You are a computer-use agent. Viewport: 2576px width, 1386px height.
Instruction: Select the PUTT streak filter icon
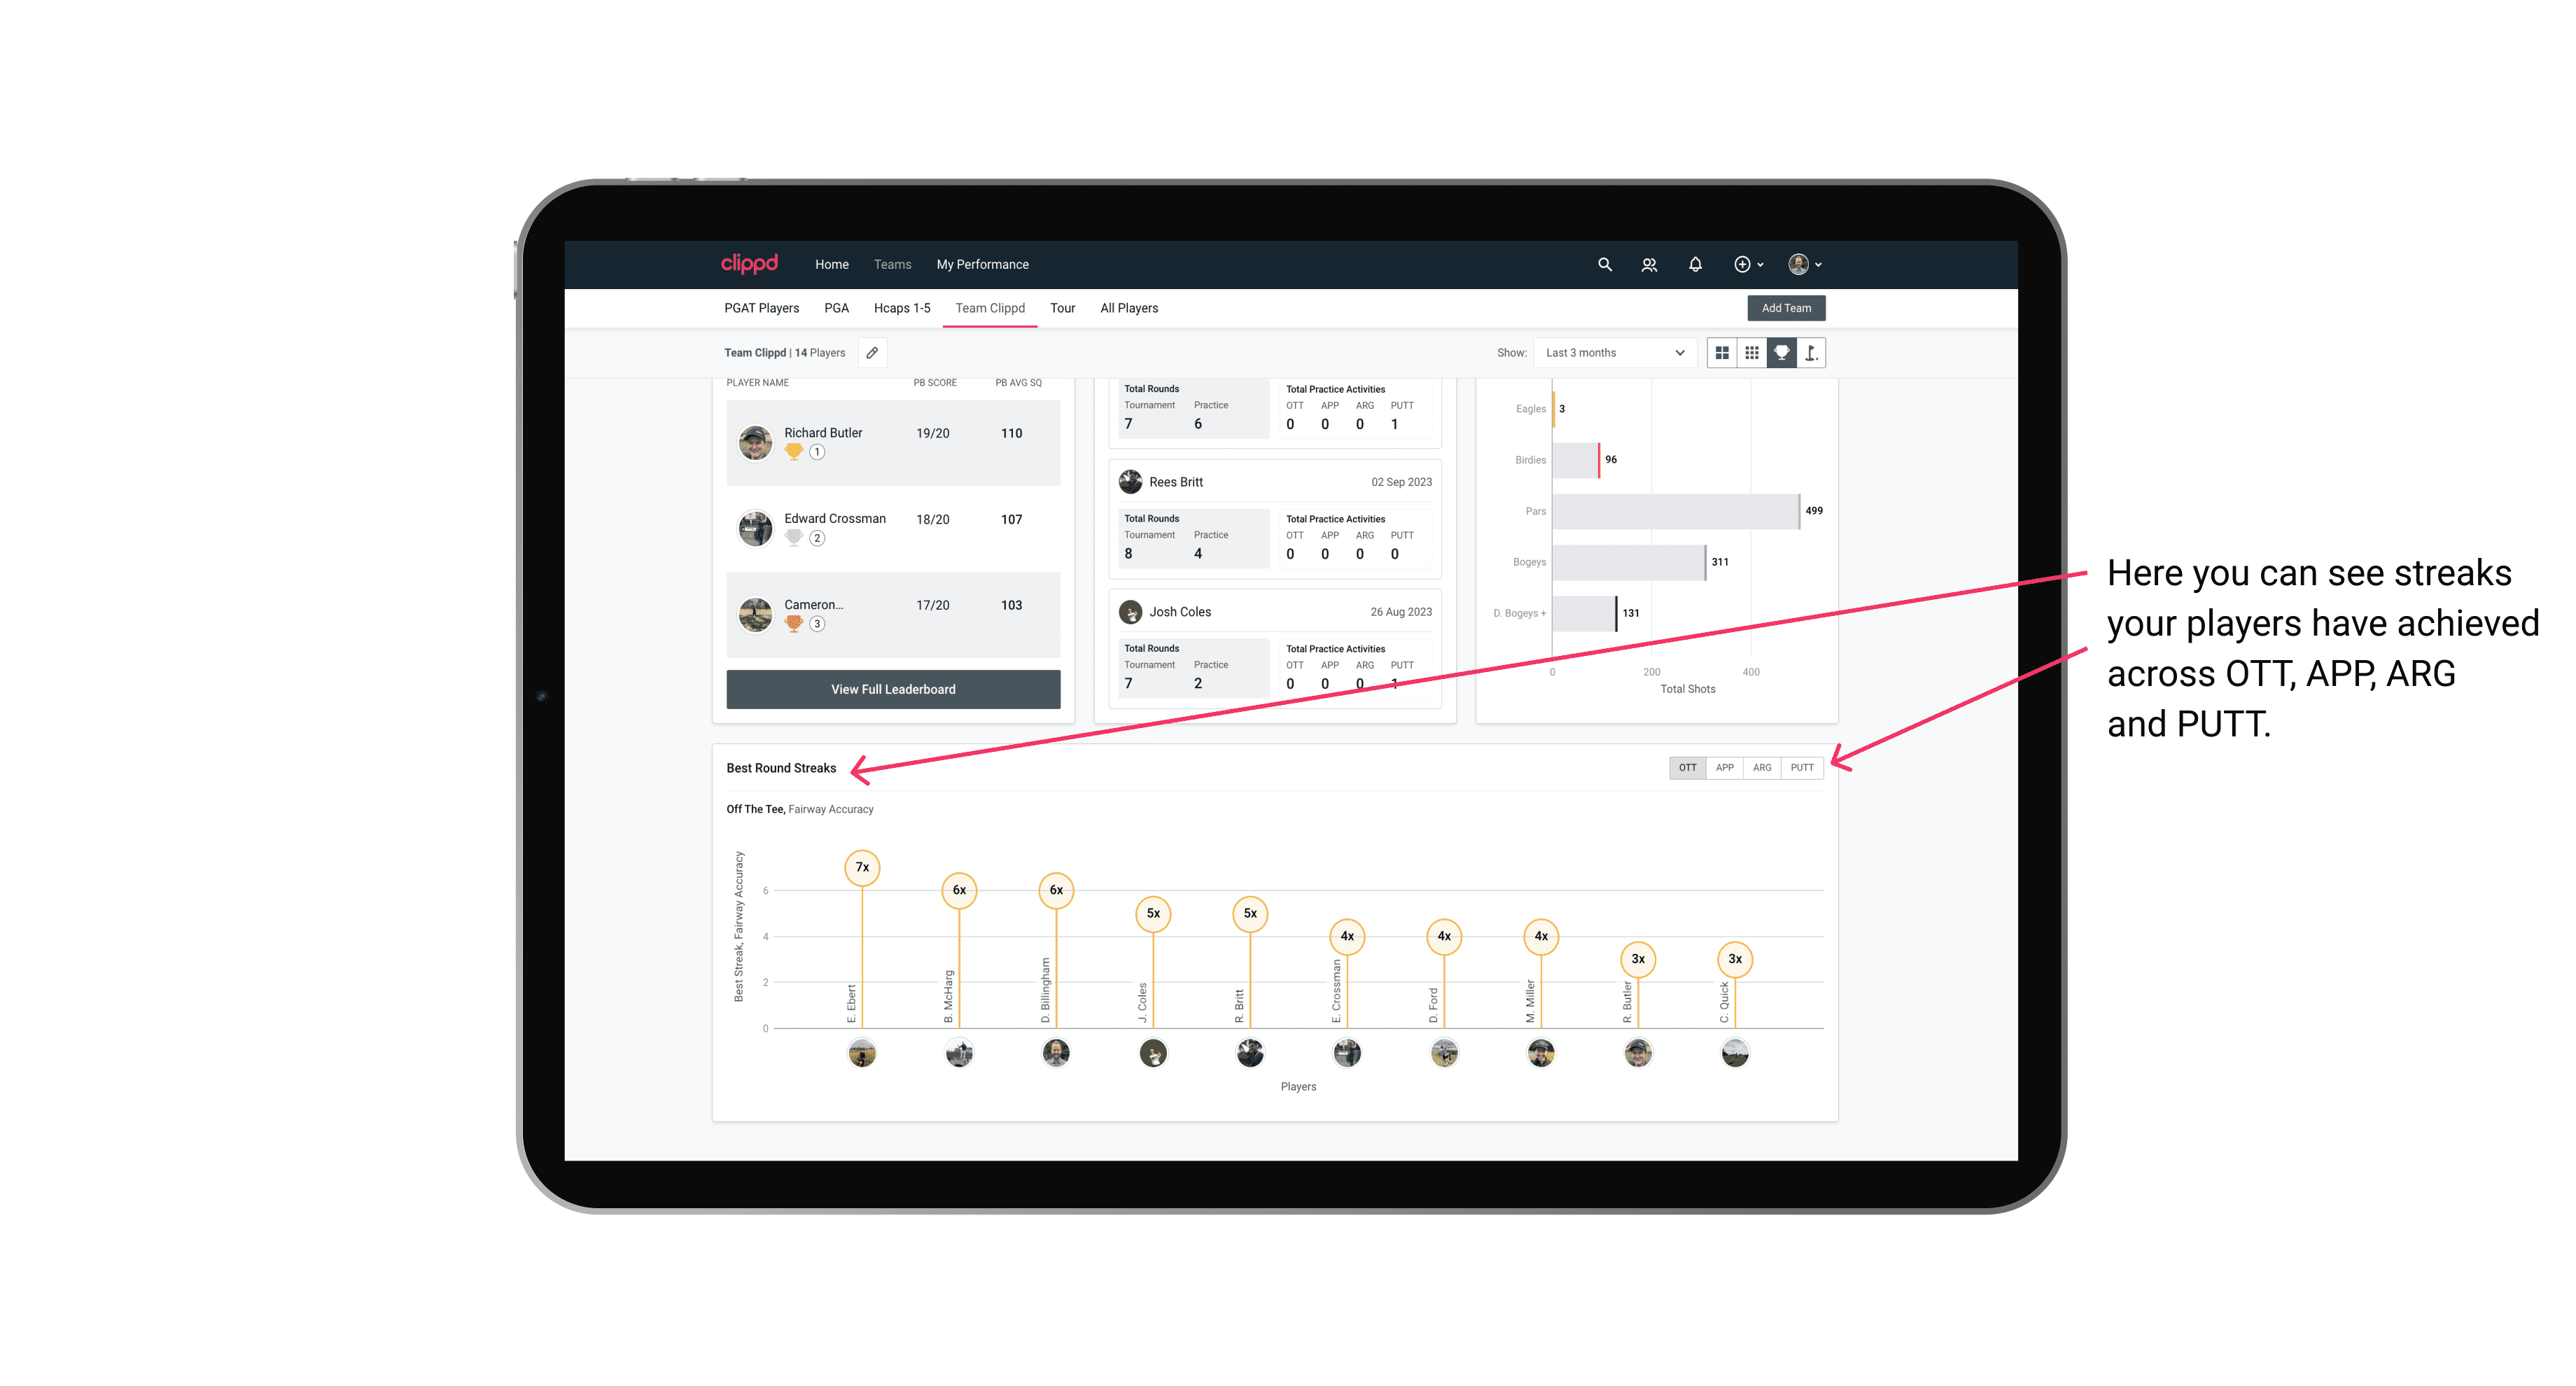click(x=1802, y=766)
